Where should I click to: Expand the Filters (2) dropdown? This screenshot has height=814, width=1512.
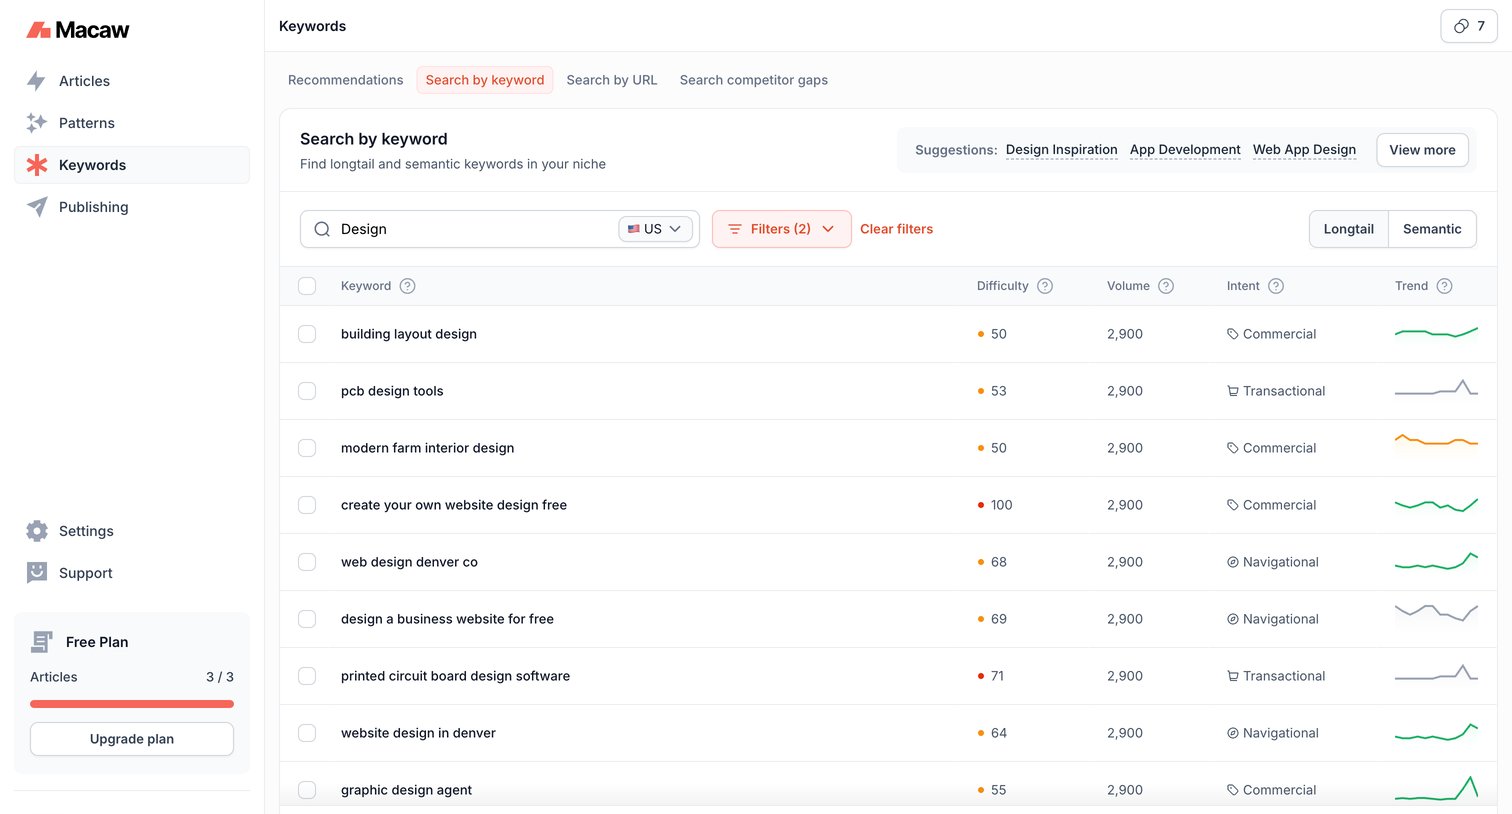(781, 229)
